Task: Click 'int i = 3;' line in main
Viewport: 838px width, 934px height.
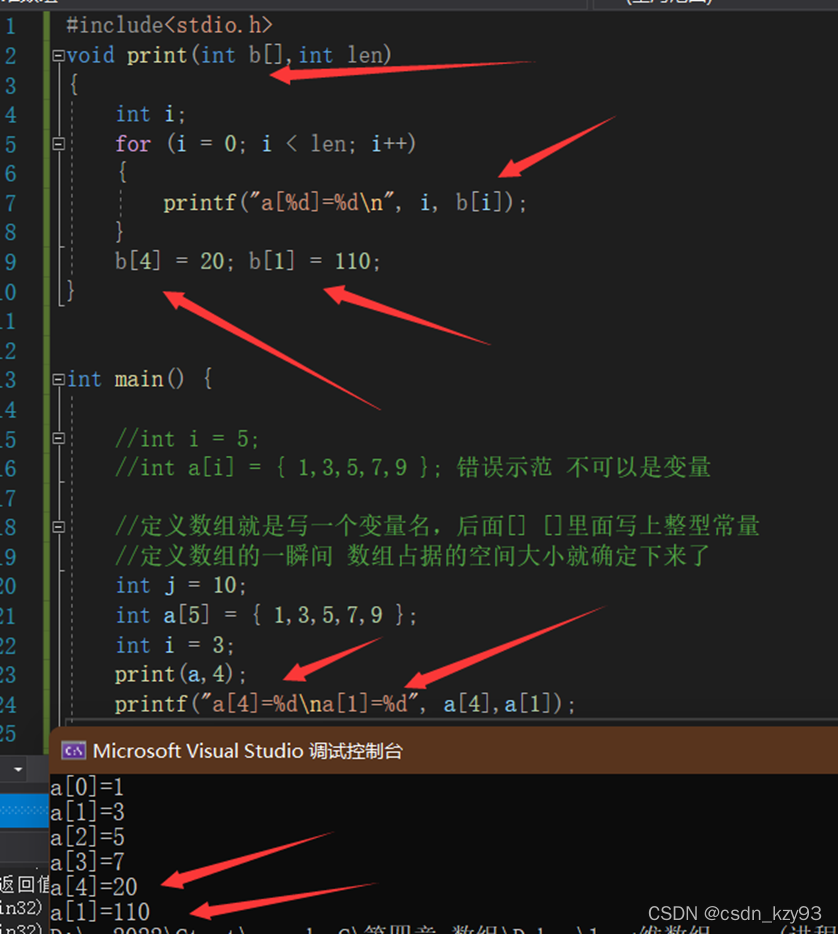Action: coord(175,645)
